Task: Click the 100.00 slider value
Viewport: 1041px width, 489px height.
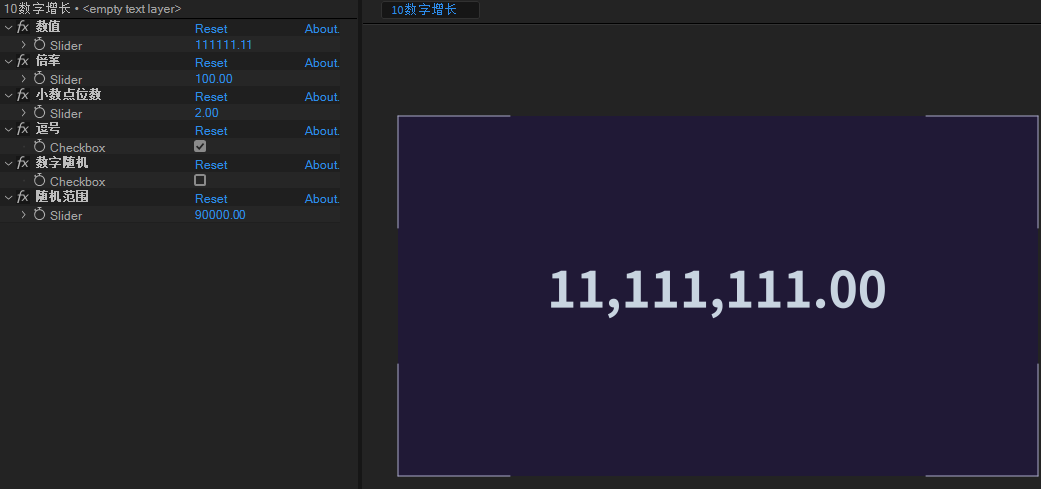Action: click(214, 78)
